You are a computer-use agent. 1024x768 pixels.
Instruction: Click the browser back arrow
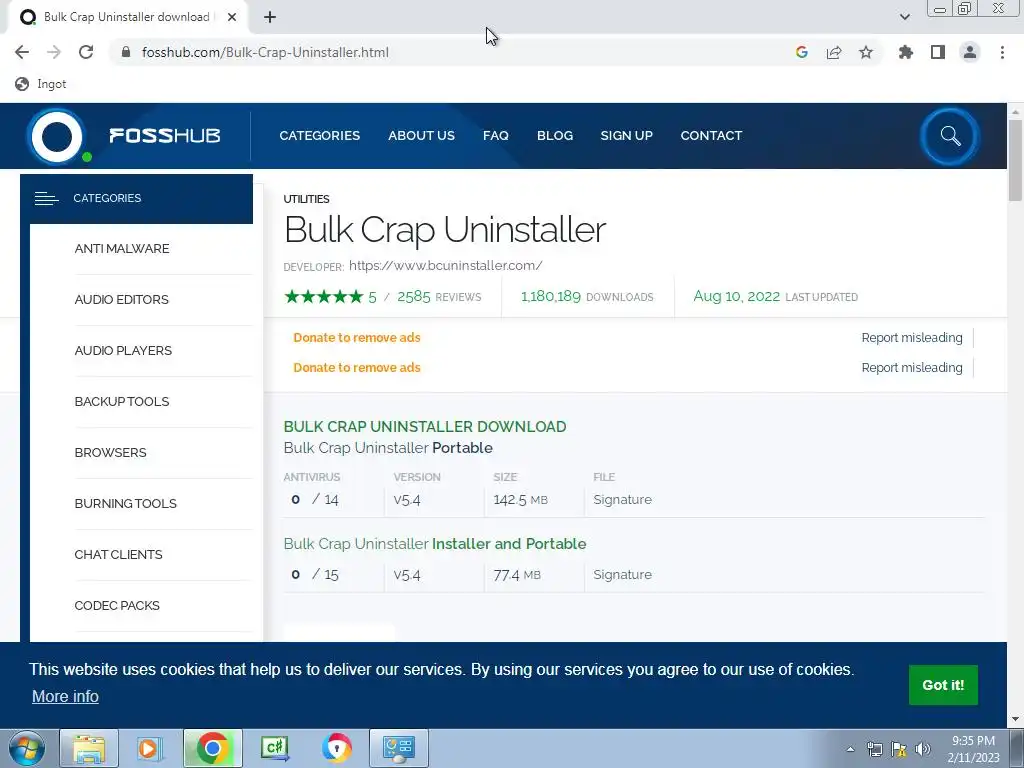22,52
